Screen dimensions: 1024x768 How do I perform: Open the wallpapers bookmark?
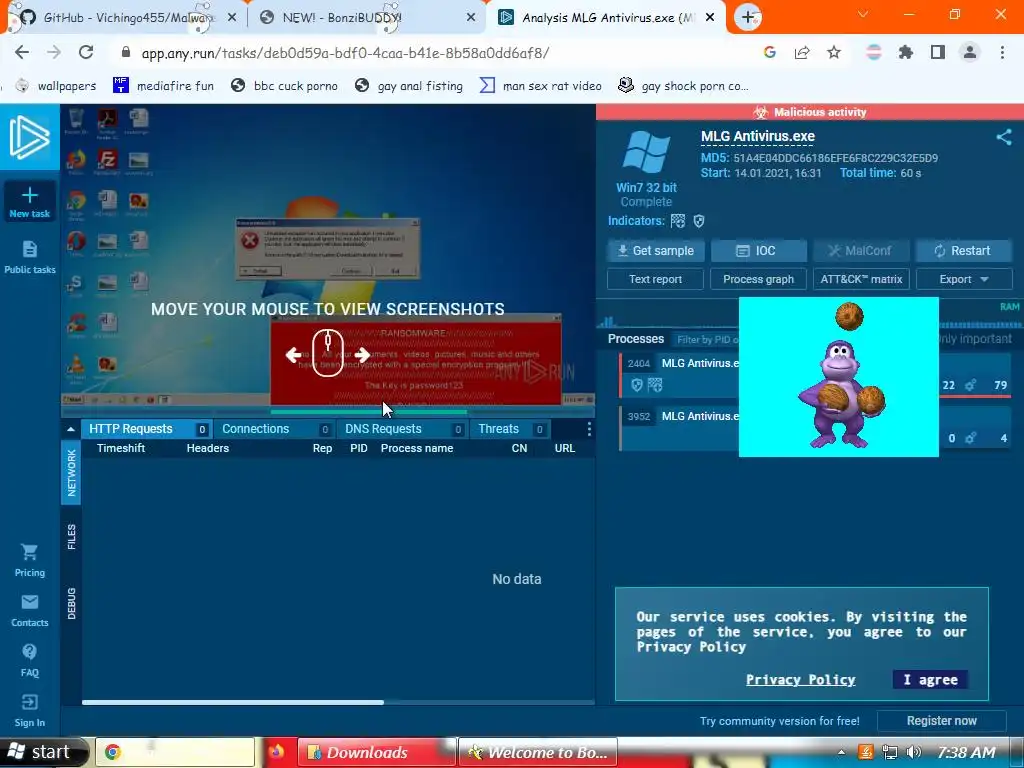56,86
